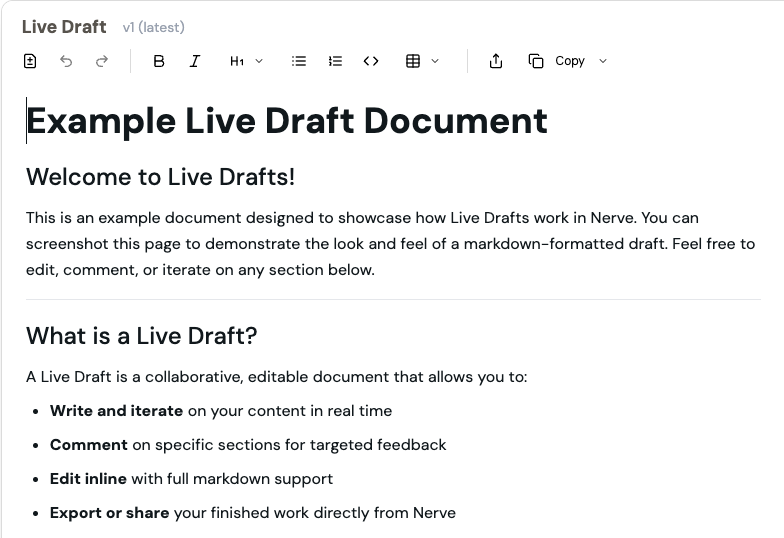784x538 pixels.
Task: Insert a bulleted list
Action: click(x=299, y=61)
